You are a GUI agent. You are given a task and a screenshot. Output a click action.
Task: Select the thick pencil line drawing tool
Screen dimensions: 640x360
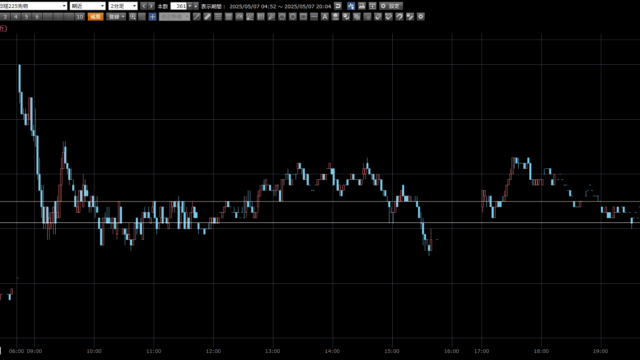[x=207, y=17]
